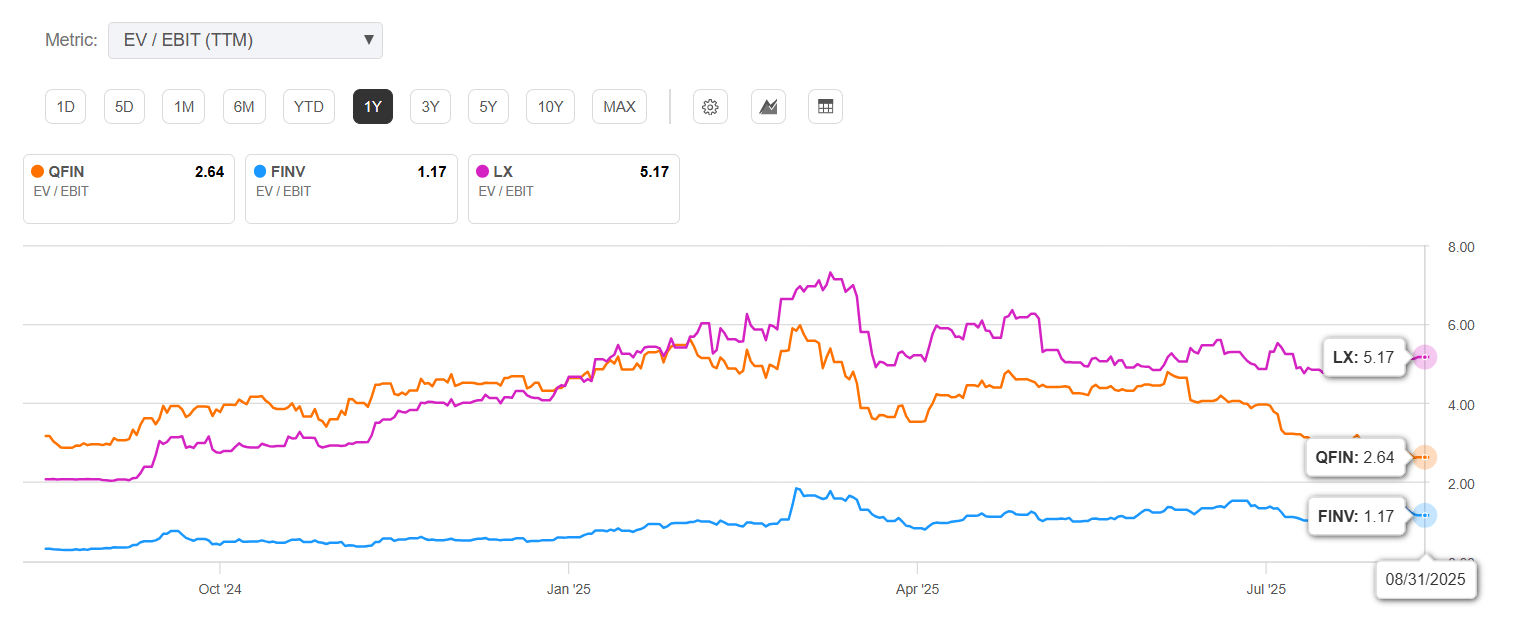The width and height of the screenshot is (1536, 622).
Task: Click the LX: 5.17 endpoint label
Action: (1365, 357)
